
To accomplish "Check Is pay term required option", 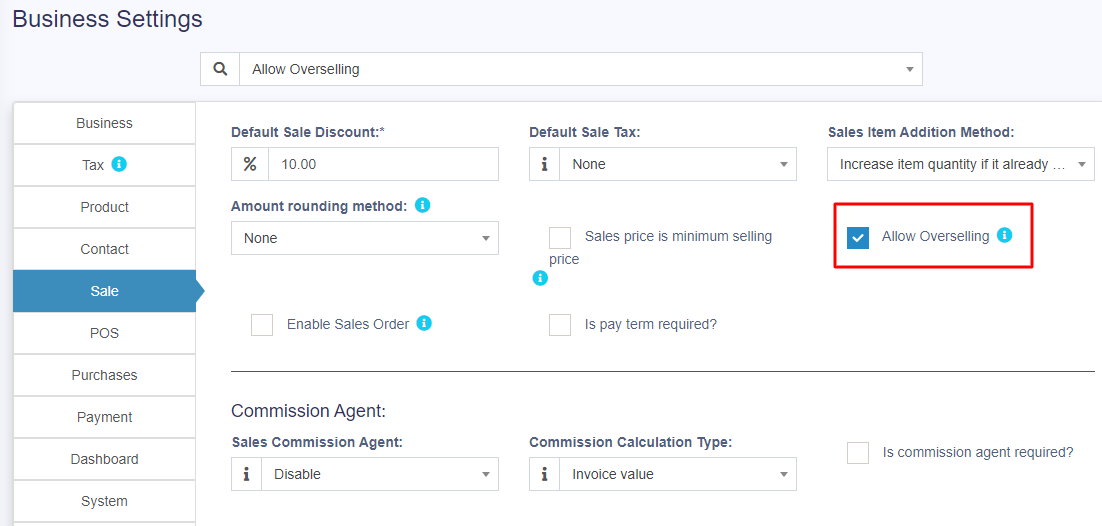I will click(x=560, y=325).
